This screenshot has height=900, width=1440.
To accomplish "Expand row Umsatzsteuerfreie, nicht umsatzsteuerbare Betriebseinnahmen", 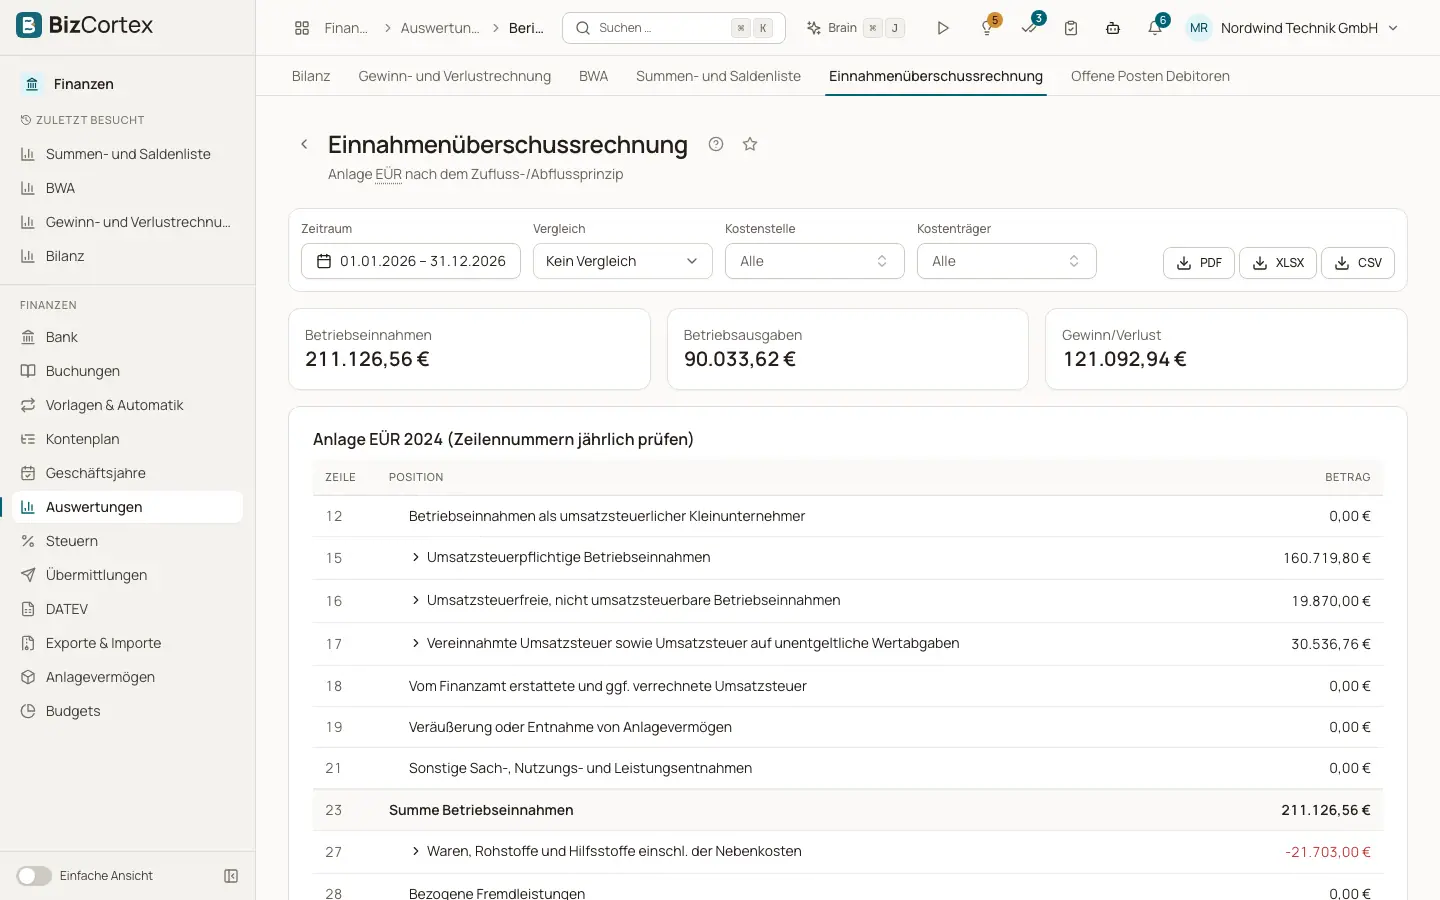I will [416, 600].
